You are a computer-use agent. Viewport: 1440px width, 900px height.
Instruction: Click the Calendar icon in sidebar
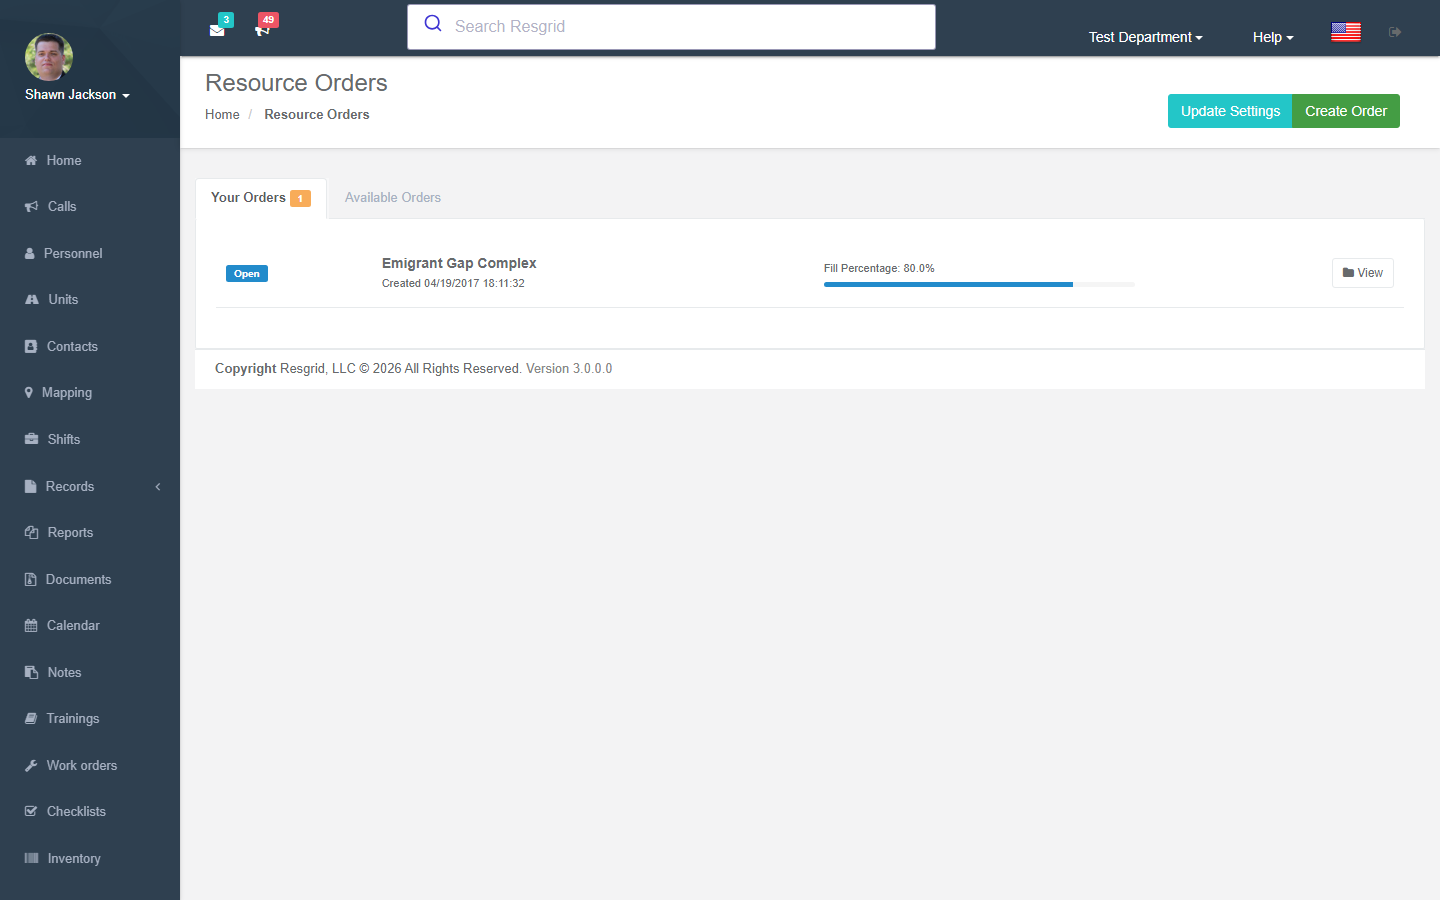point(31,626)
